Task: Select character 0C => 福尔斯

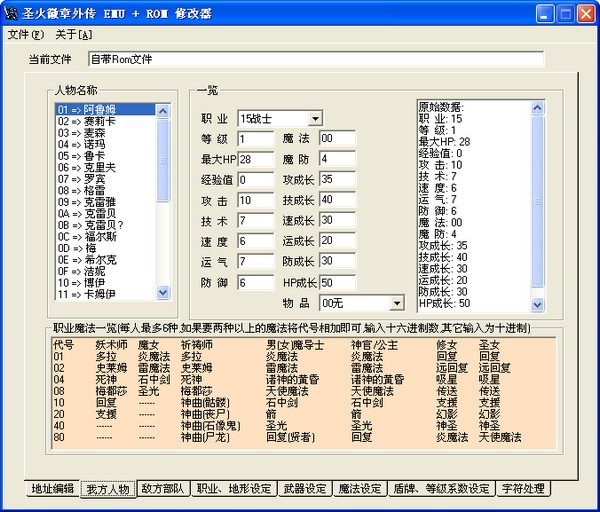Action: (106, 236)
